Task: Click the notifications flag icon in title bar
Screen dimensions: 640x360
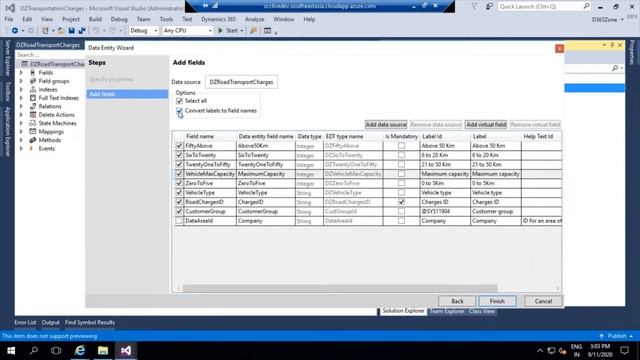Action: click(x=474, y=6)
